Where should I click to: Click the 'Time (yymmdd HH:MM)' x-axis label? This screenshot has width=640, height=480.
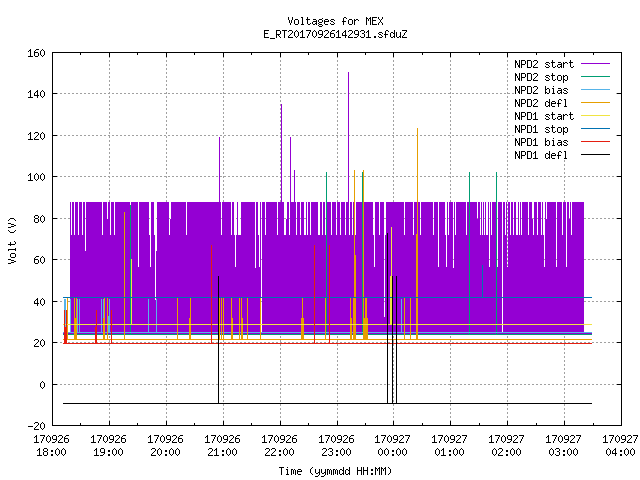click(x=335, y=471)
